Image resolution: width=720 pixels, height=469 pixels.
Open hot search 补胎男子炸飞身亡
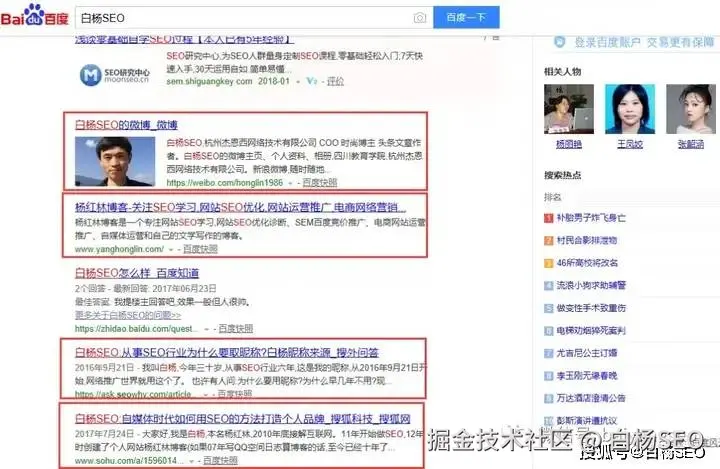point(591,218)
